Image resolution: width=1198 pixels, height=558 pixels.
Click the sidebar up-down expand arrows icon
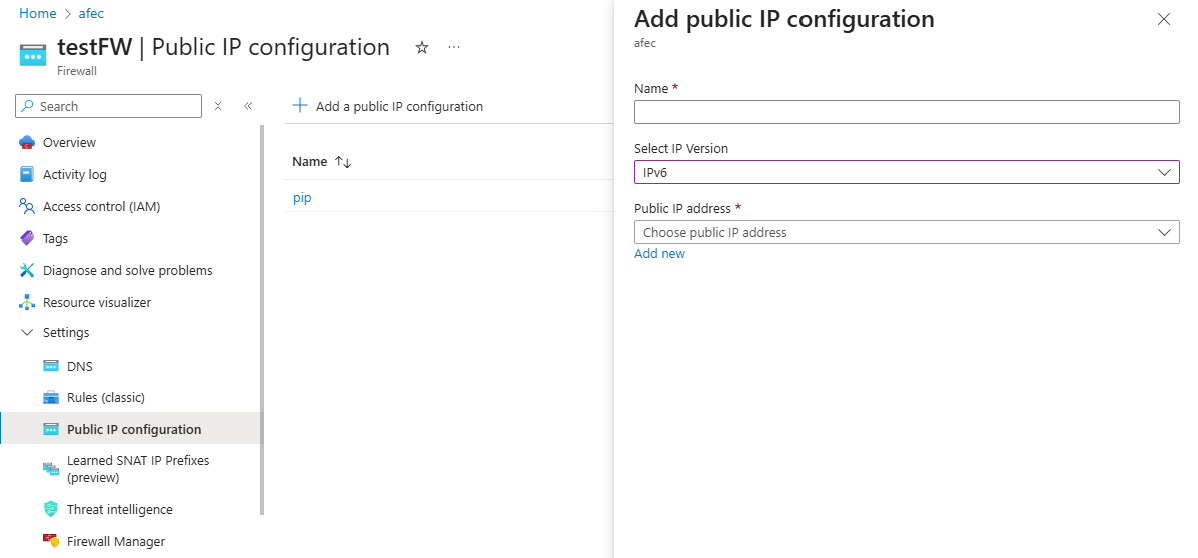pyautogui.click(x=218, y=106)
